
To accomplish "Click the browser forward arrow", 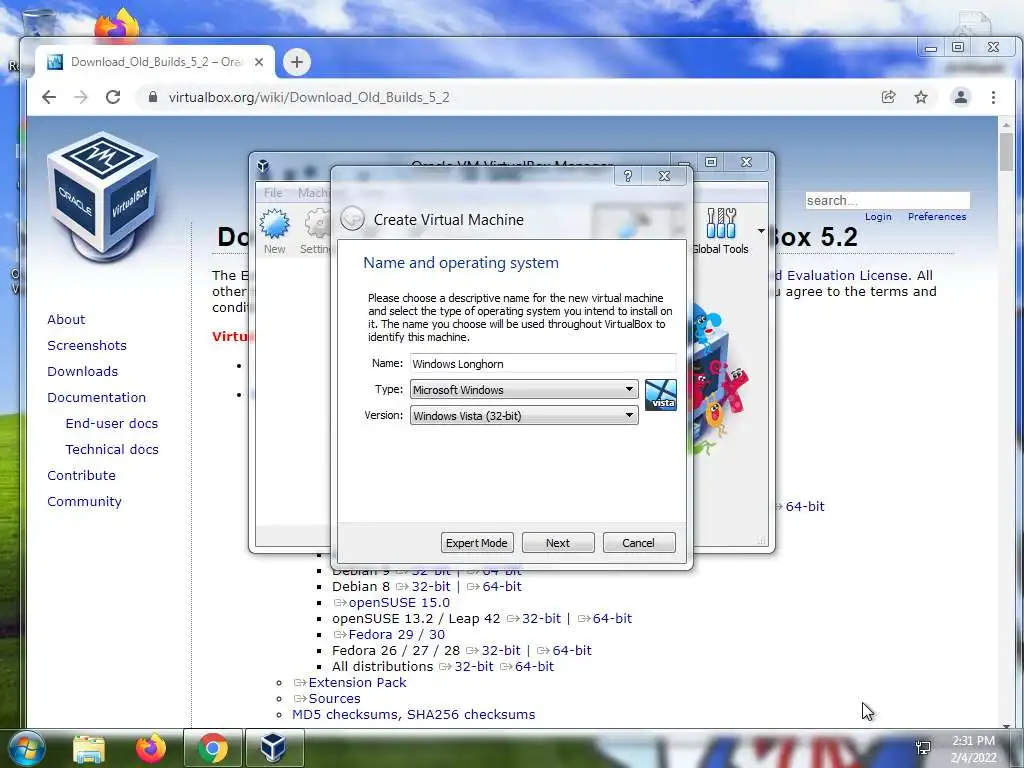I will pyautogui.click(x=80, y=97).
